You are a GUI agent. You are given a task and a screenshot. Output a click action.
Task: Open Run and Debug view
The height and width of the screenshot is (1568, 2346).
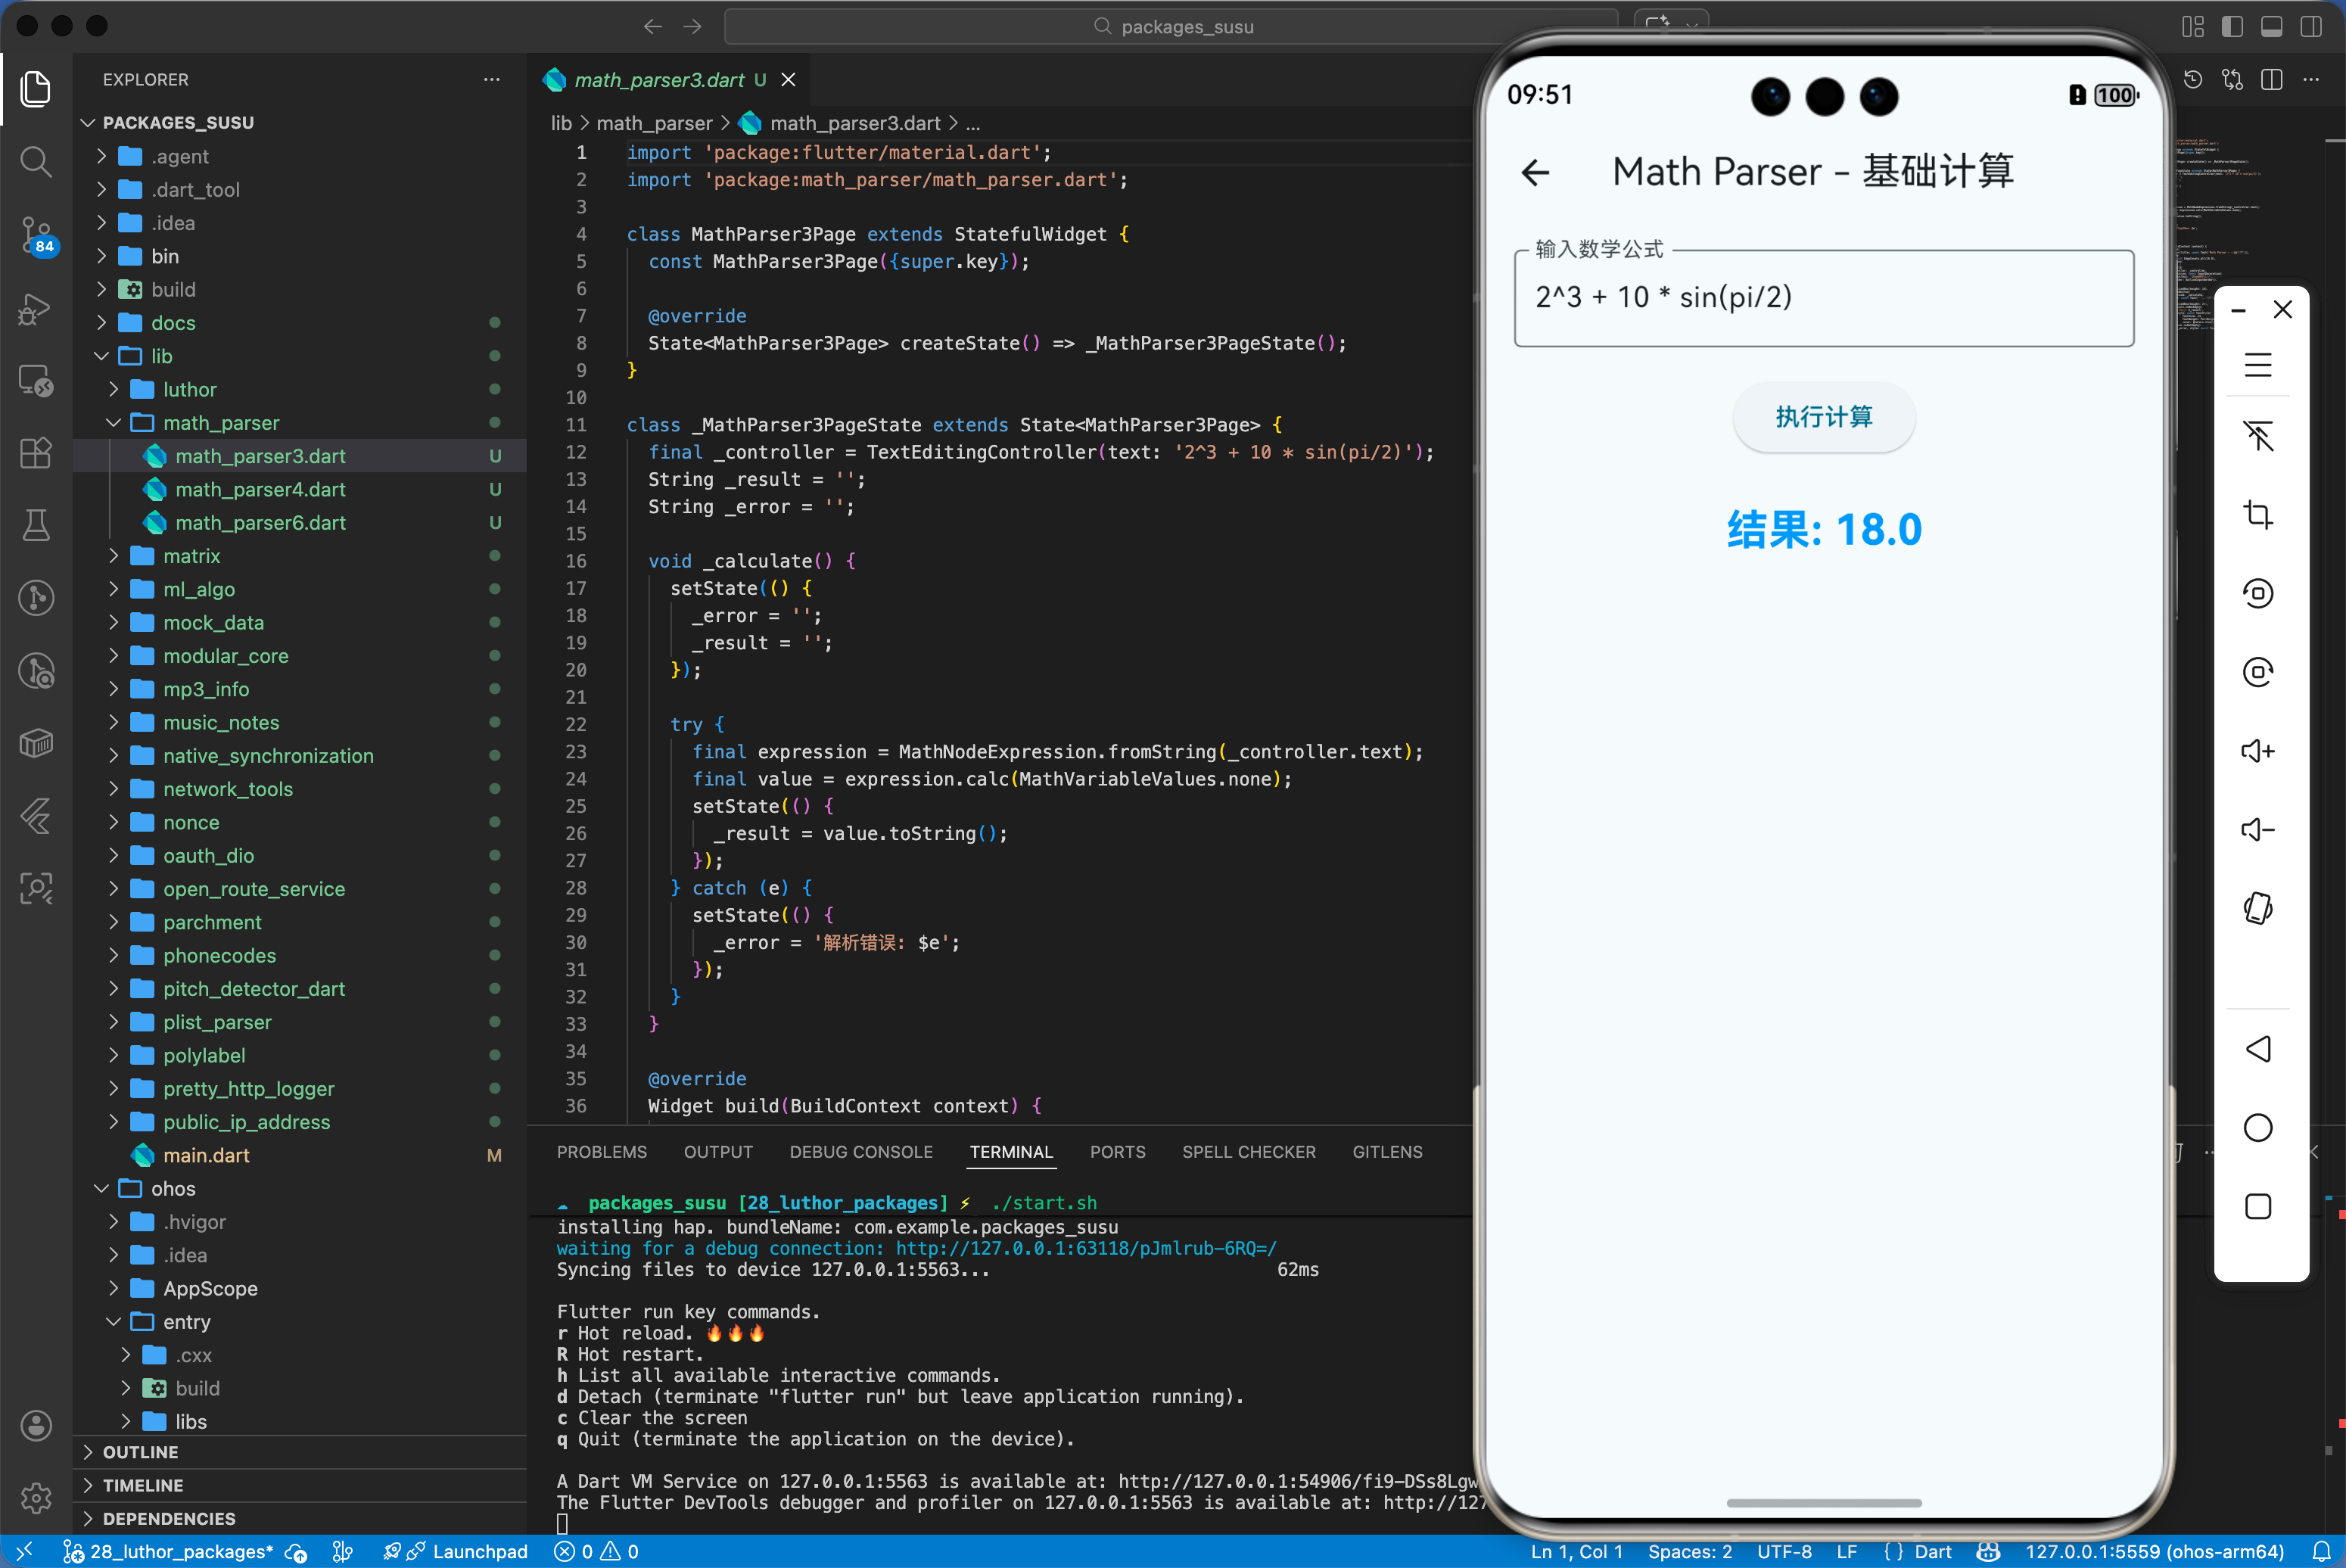tap(36, 309)
